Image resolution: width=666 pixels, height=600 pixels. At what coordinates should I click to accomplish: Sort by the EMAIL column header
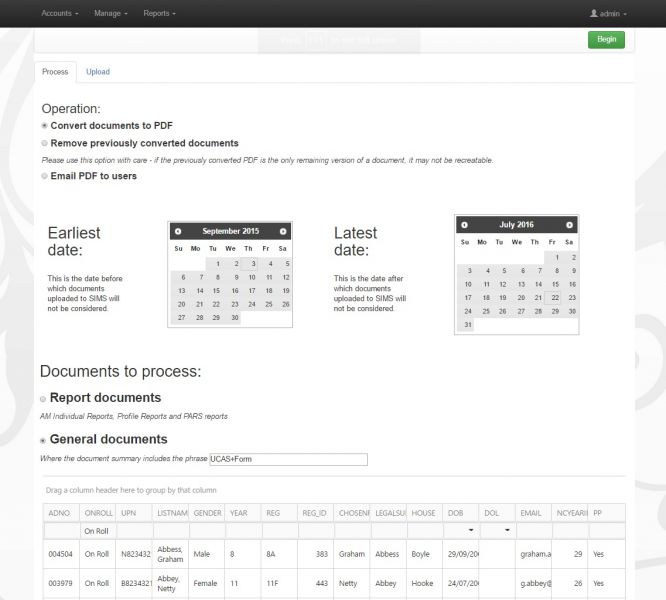point(533,513)
